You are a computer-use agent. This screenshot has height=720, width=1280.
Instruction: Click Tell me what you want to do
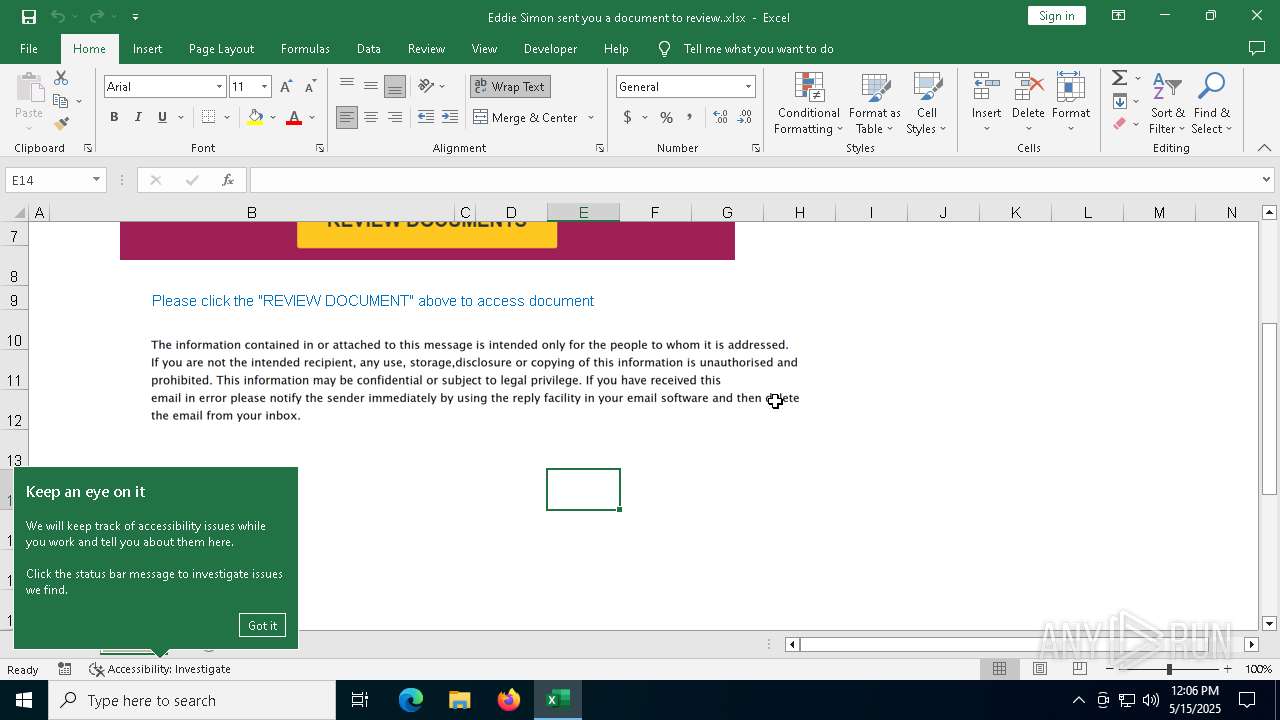pyautogui.click(x=758, y=49)
